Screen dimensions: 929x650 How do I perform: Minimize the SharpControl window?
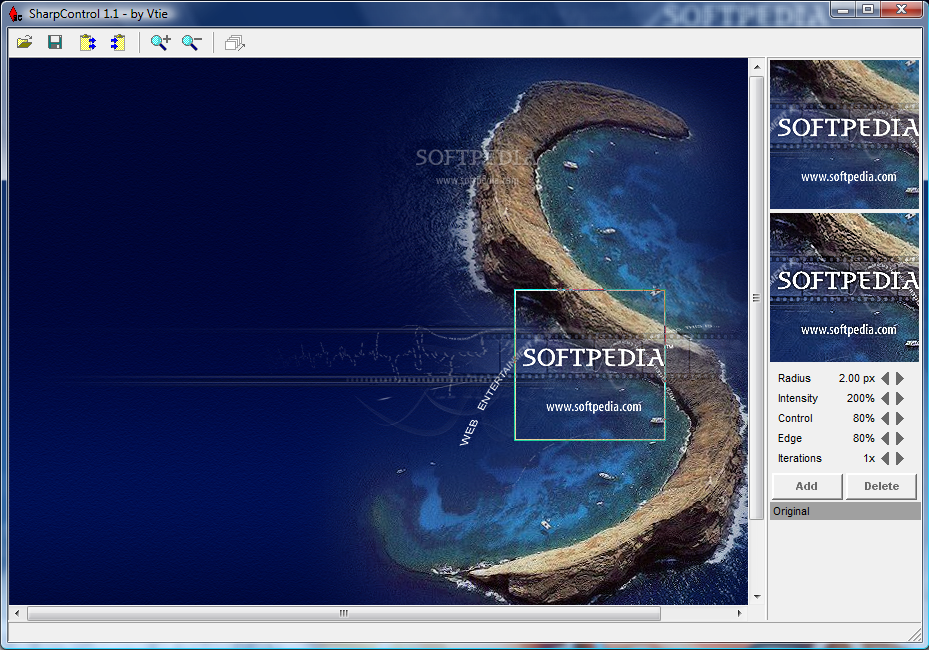click(x=843, y=9)
